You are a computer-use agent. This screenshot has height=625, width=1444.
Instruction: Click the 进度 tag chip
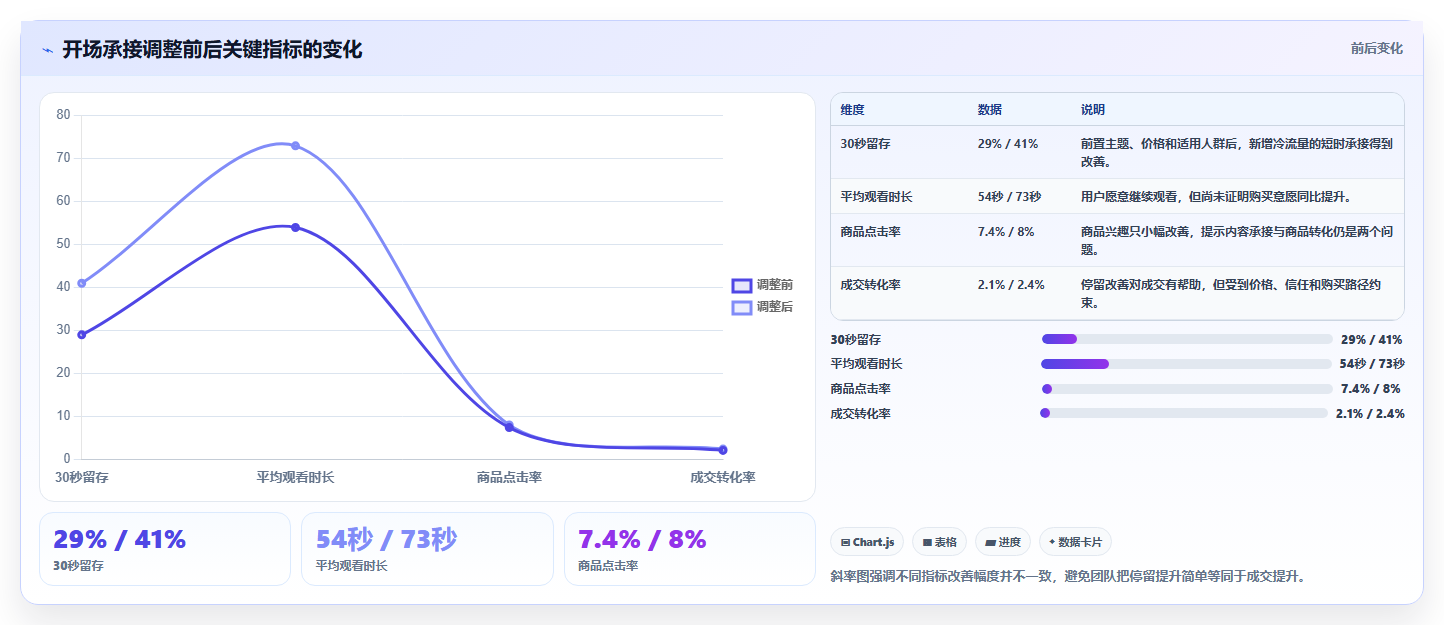point(1003,542)
